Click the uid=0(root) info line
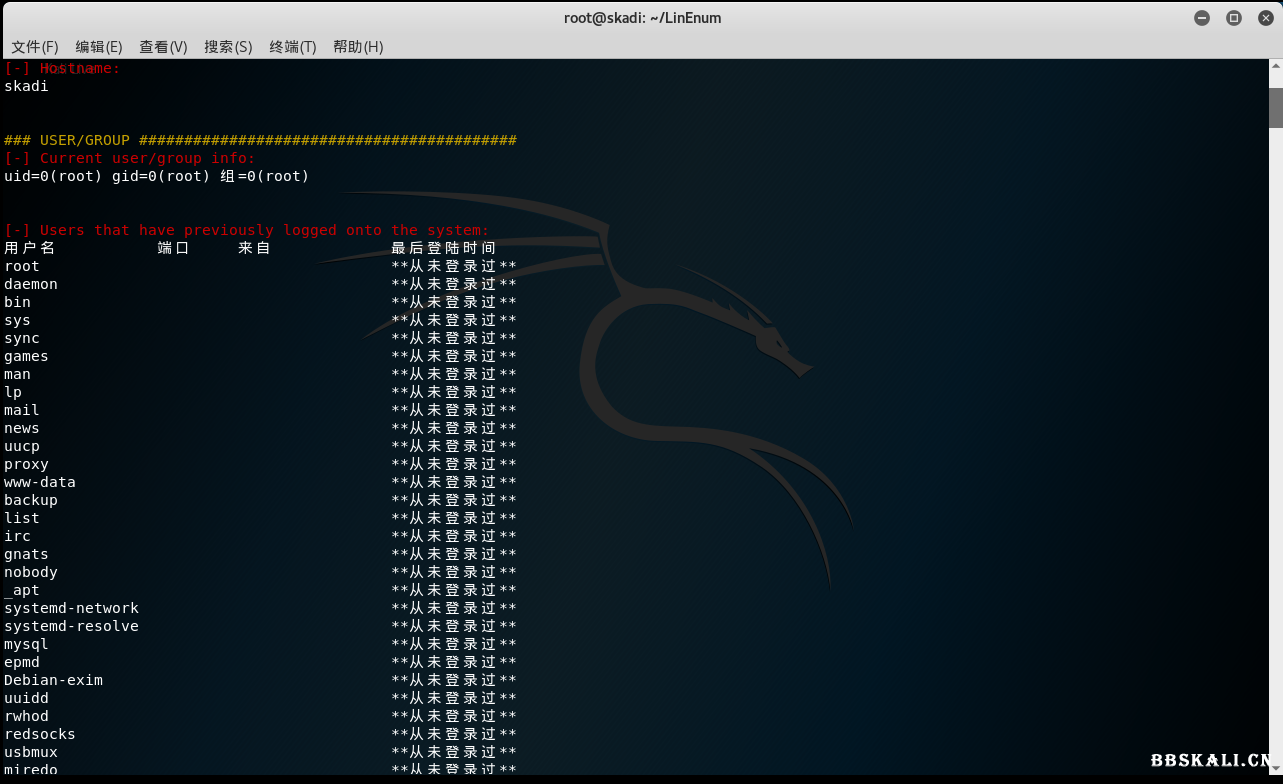 pyautogui.click(x=156, y=176)
